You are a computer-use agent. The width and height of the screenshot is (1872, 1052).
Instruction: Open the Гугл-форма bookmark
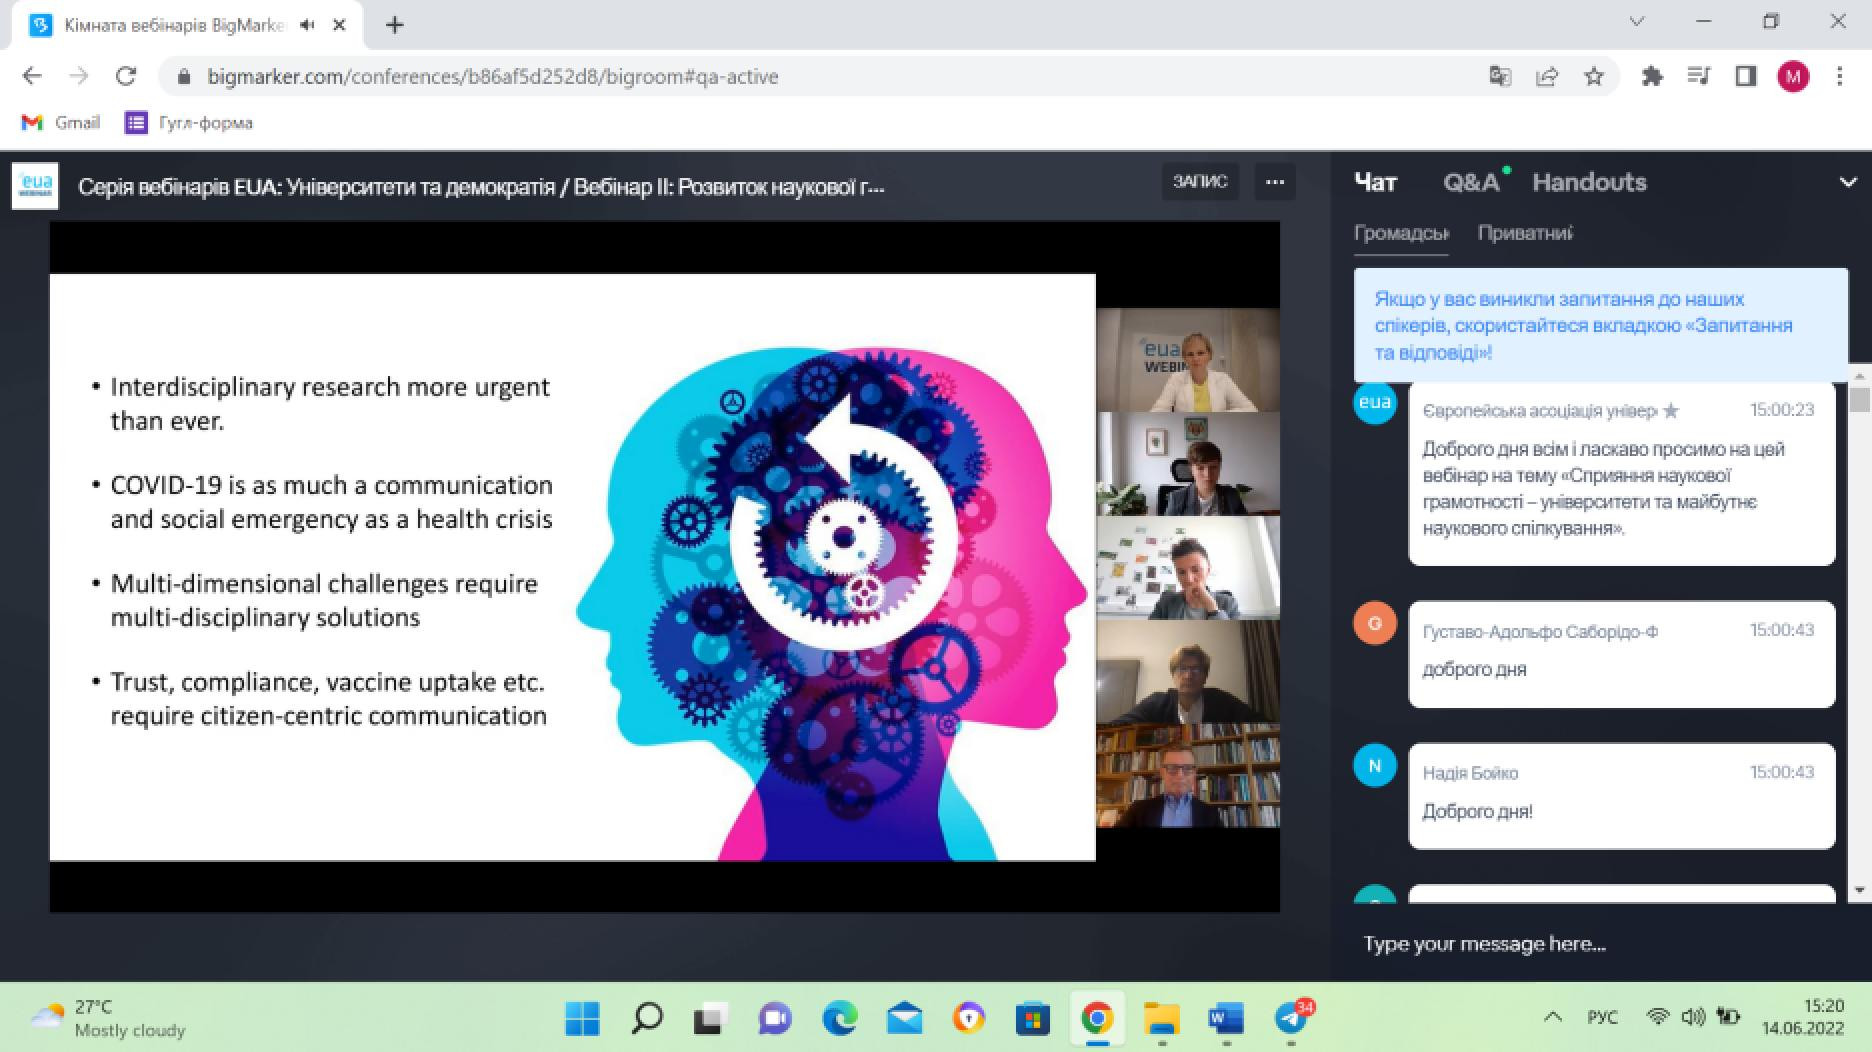(188, 122)
